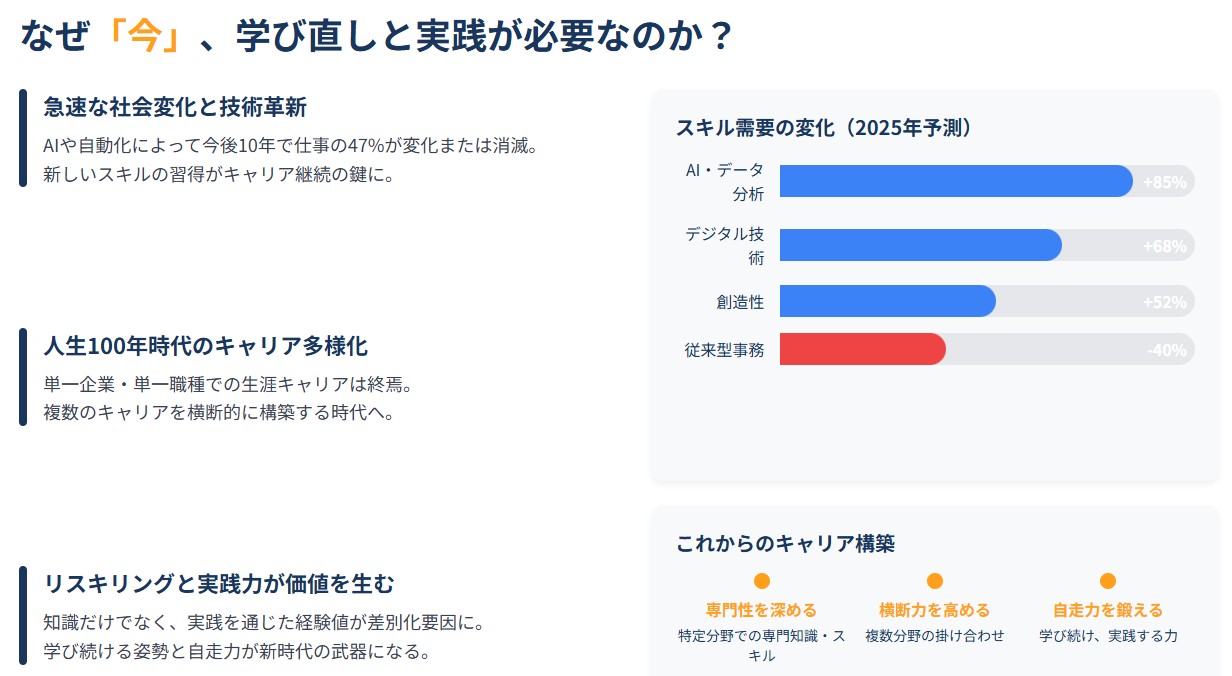The width and height of the screenshot is (1232, 676).
Task: Click the orange dot above 横断力を高める
Action: point(935,581)
